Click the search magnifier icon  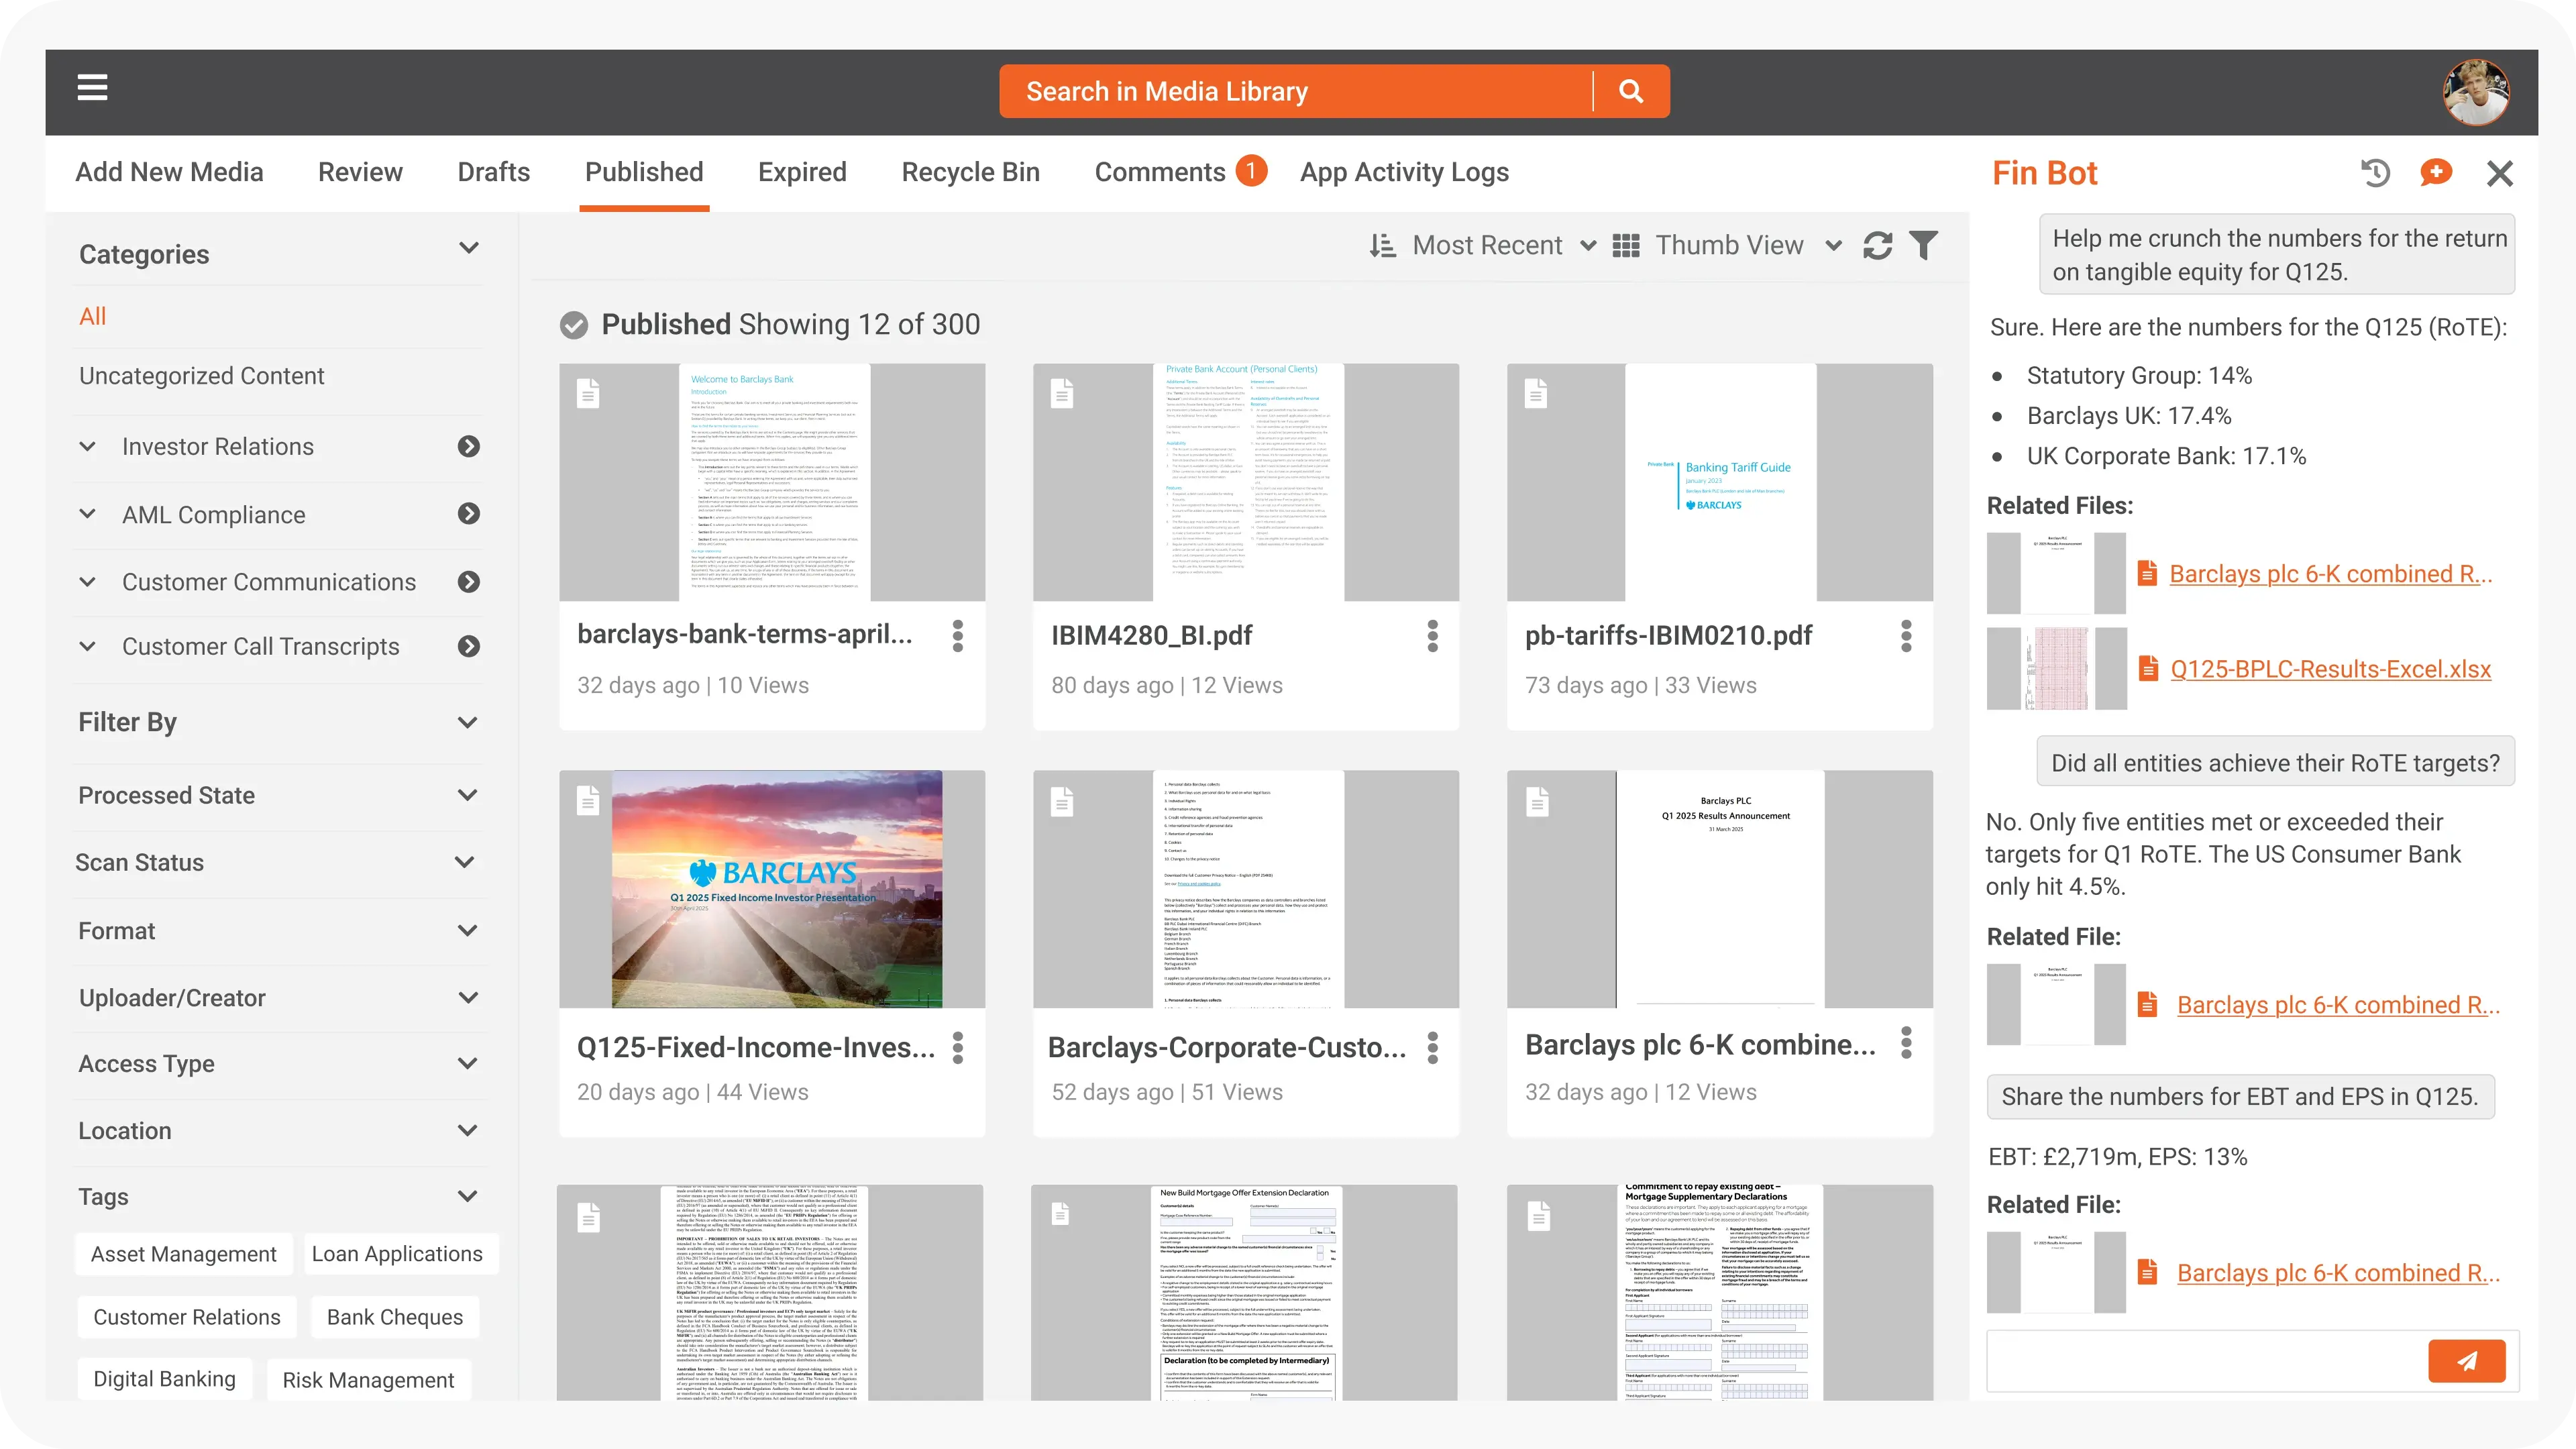coord(1630,91)
